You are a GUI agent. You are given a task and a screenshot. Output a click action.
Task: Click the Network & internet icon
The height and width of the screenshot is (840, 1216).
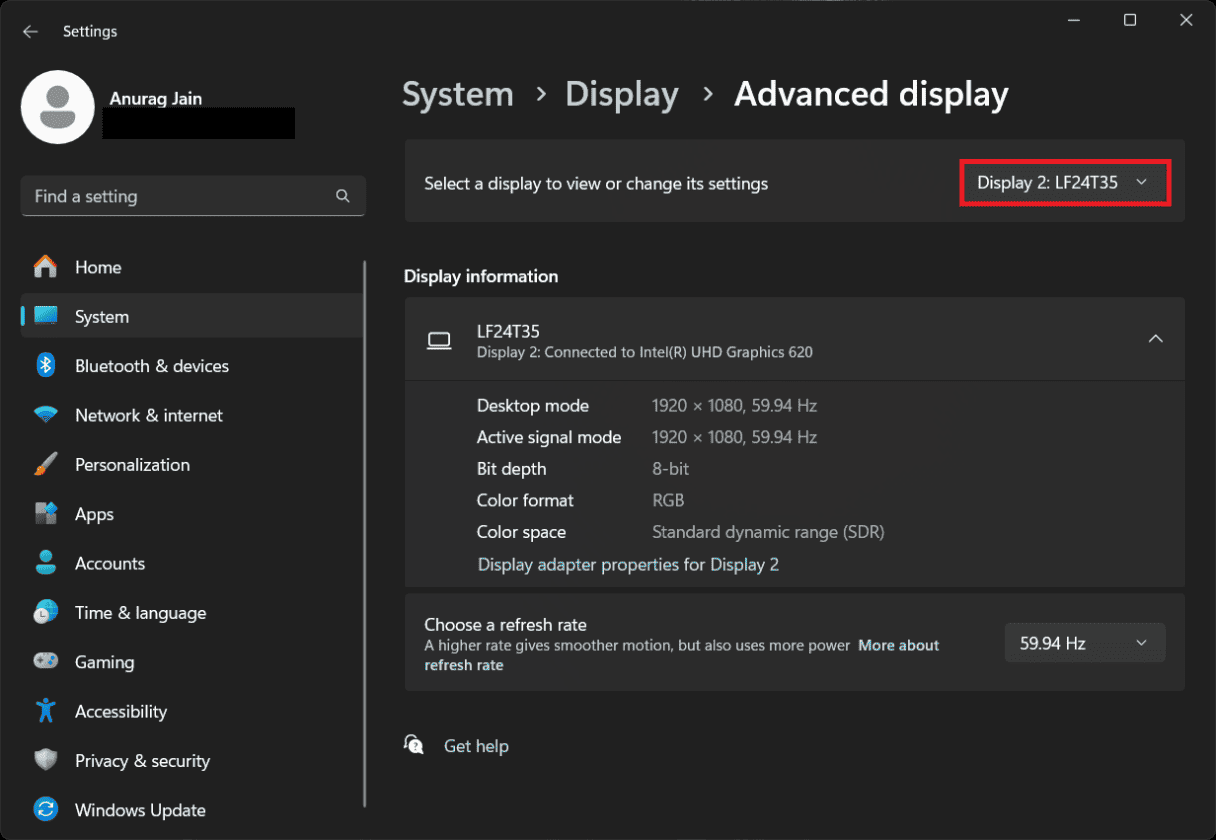(x=45, y=415)
